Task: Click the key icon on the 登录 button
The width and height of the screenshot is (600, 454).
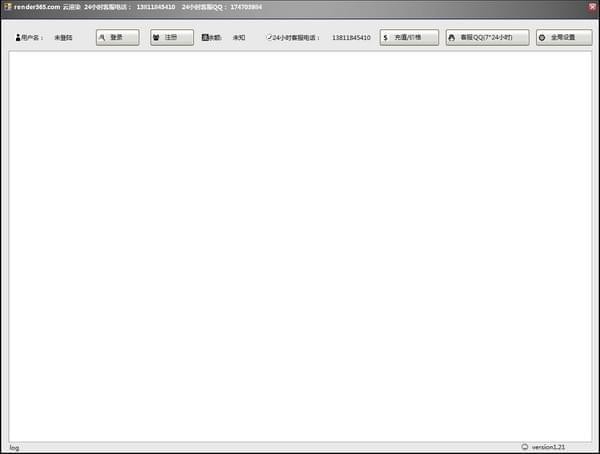Action: [102, 38]
